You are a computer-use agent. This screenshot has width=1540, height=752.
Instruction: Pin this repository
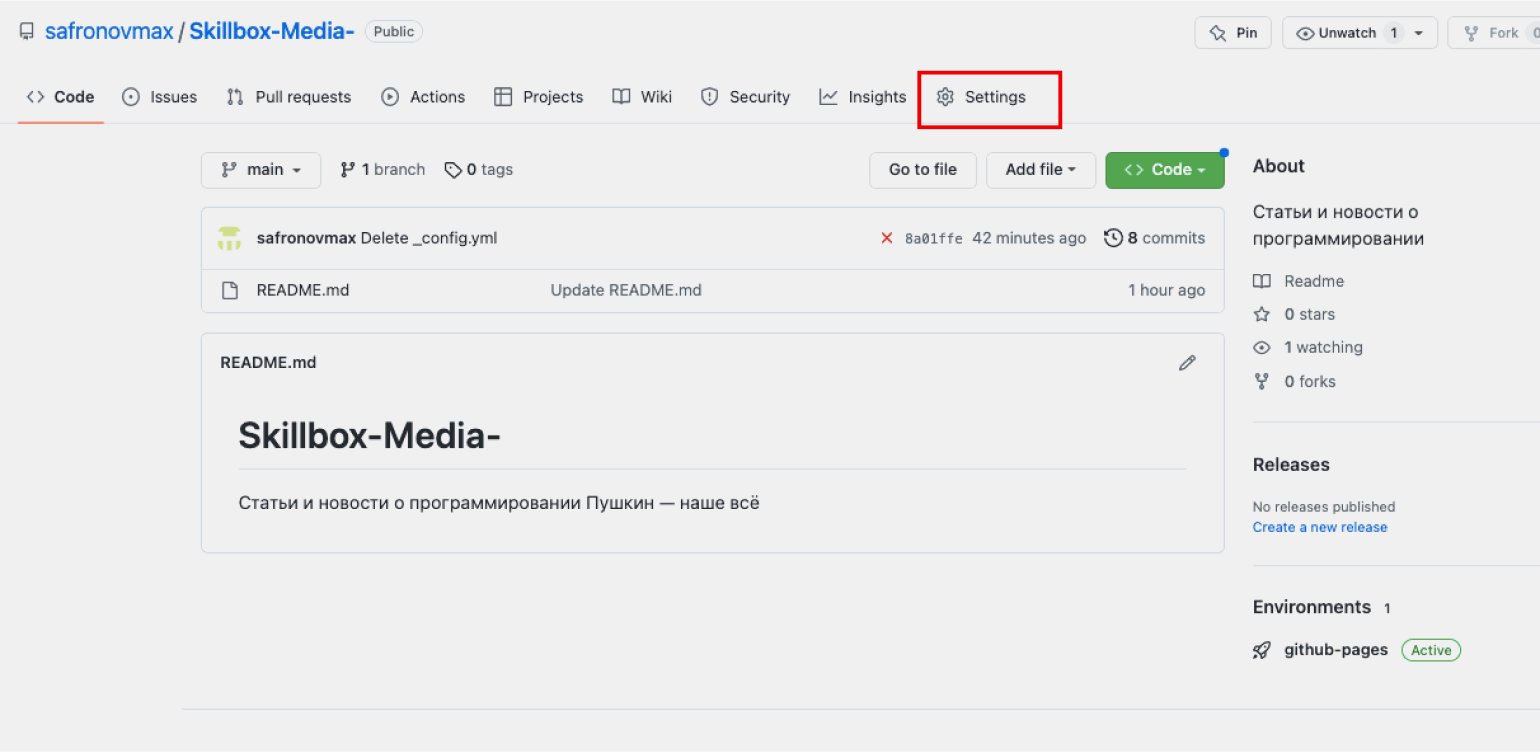(1233, 33)
